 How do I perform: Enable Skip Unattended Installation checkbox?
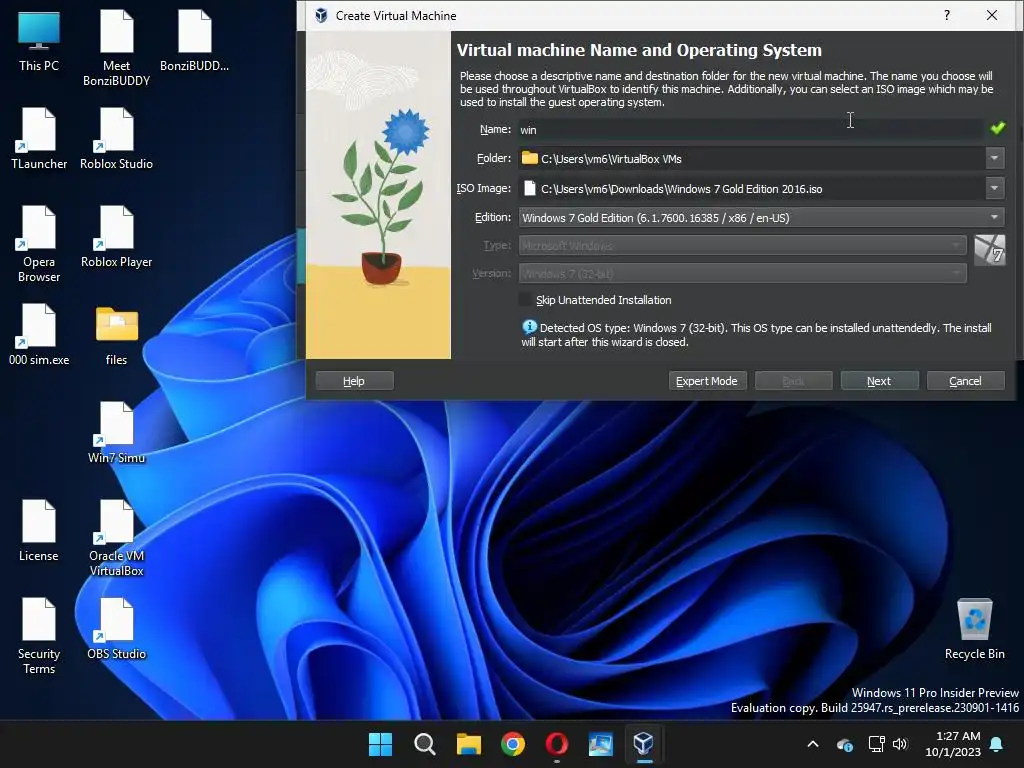(525, 300)
